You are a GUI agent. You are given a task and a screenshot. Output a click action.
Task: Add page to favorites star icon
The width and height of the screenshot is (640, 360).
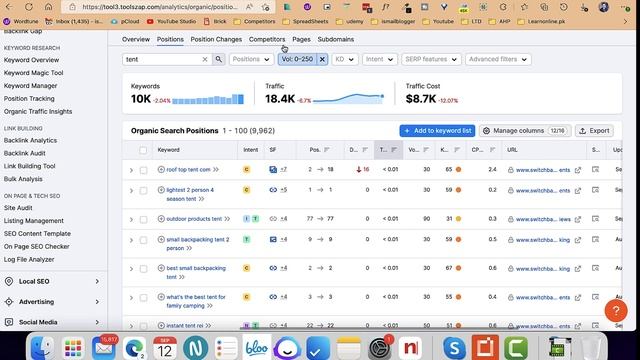[266, 7]
